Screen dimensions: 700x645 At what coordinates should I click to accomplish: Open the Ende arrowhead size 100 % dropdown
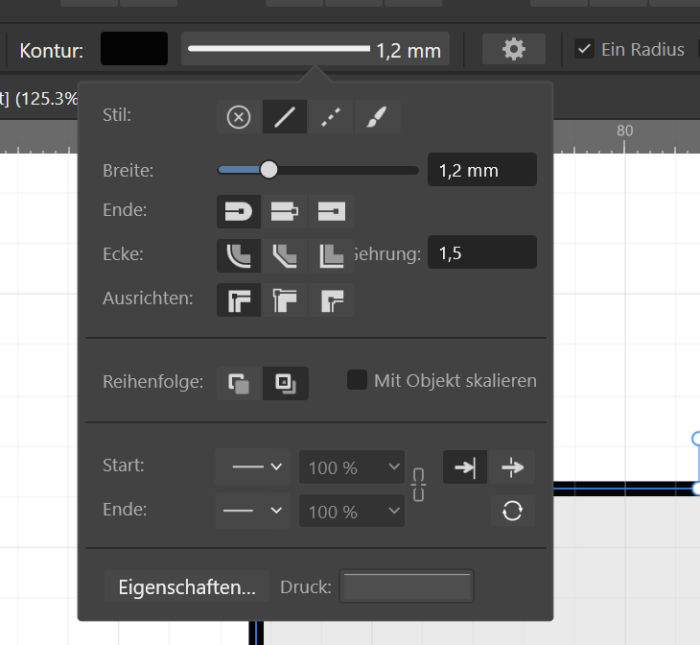point(352,511)
